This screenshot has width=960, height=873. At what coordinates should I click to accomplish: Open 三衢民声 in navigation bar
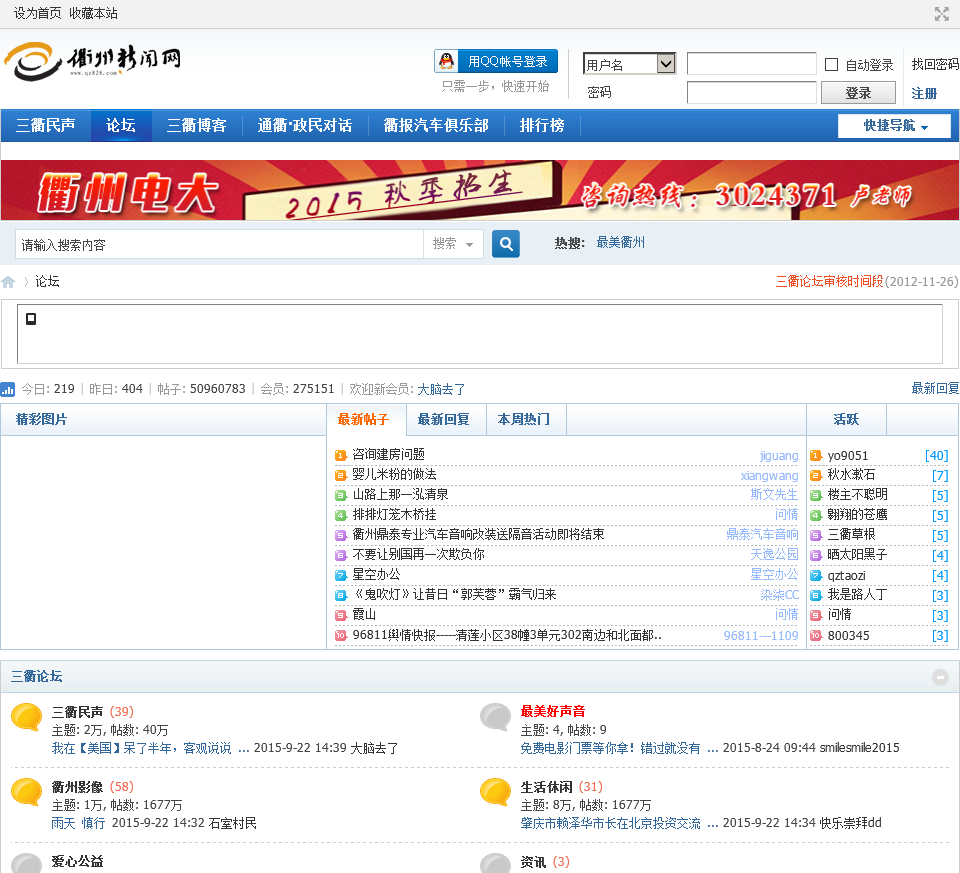click(45, 126)
